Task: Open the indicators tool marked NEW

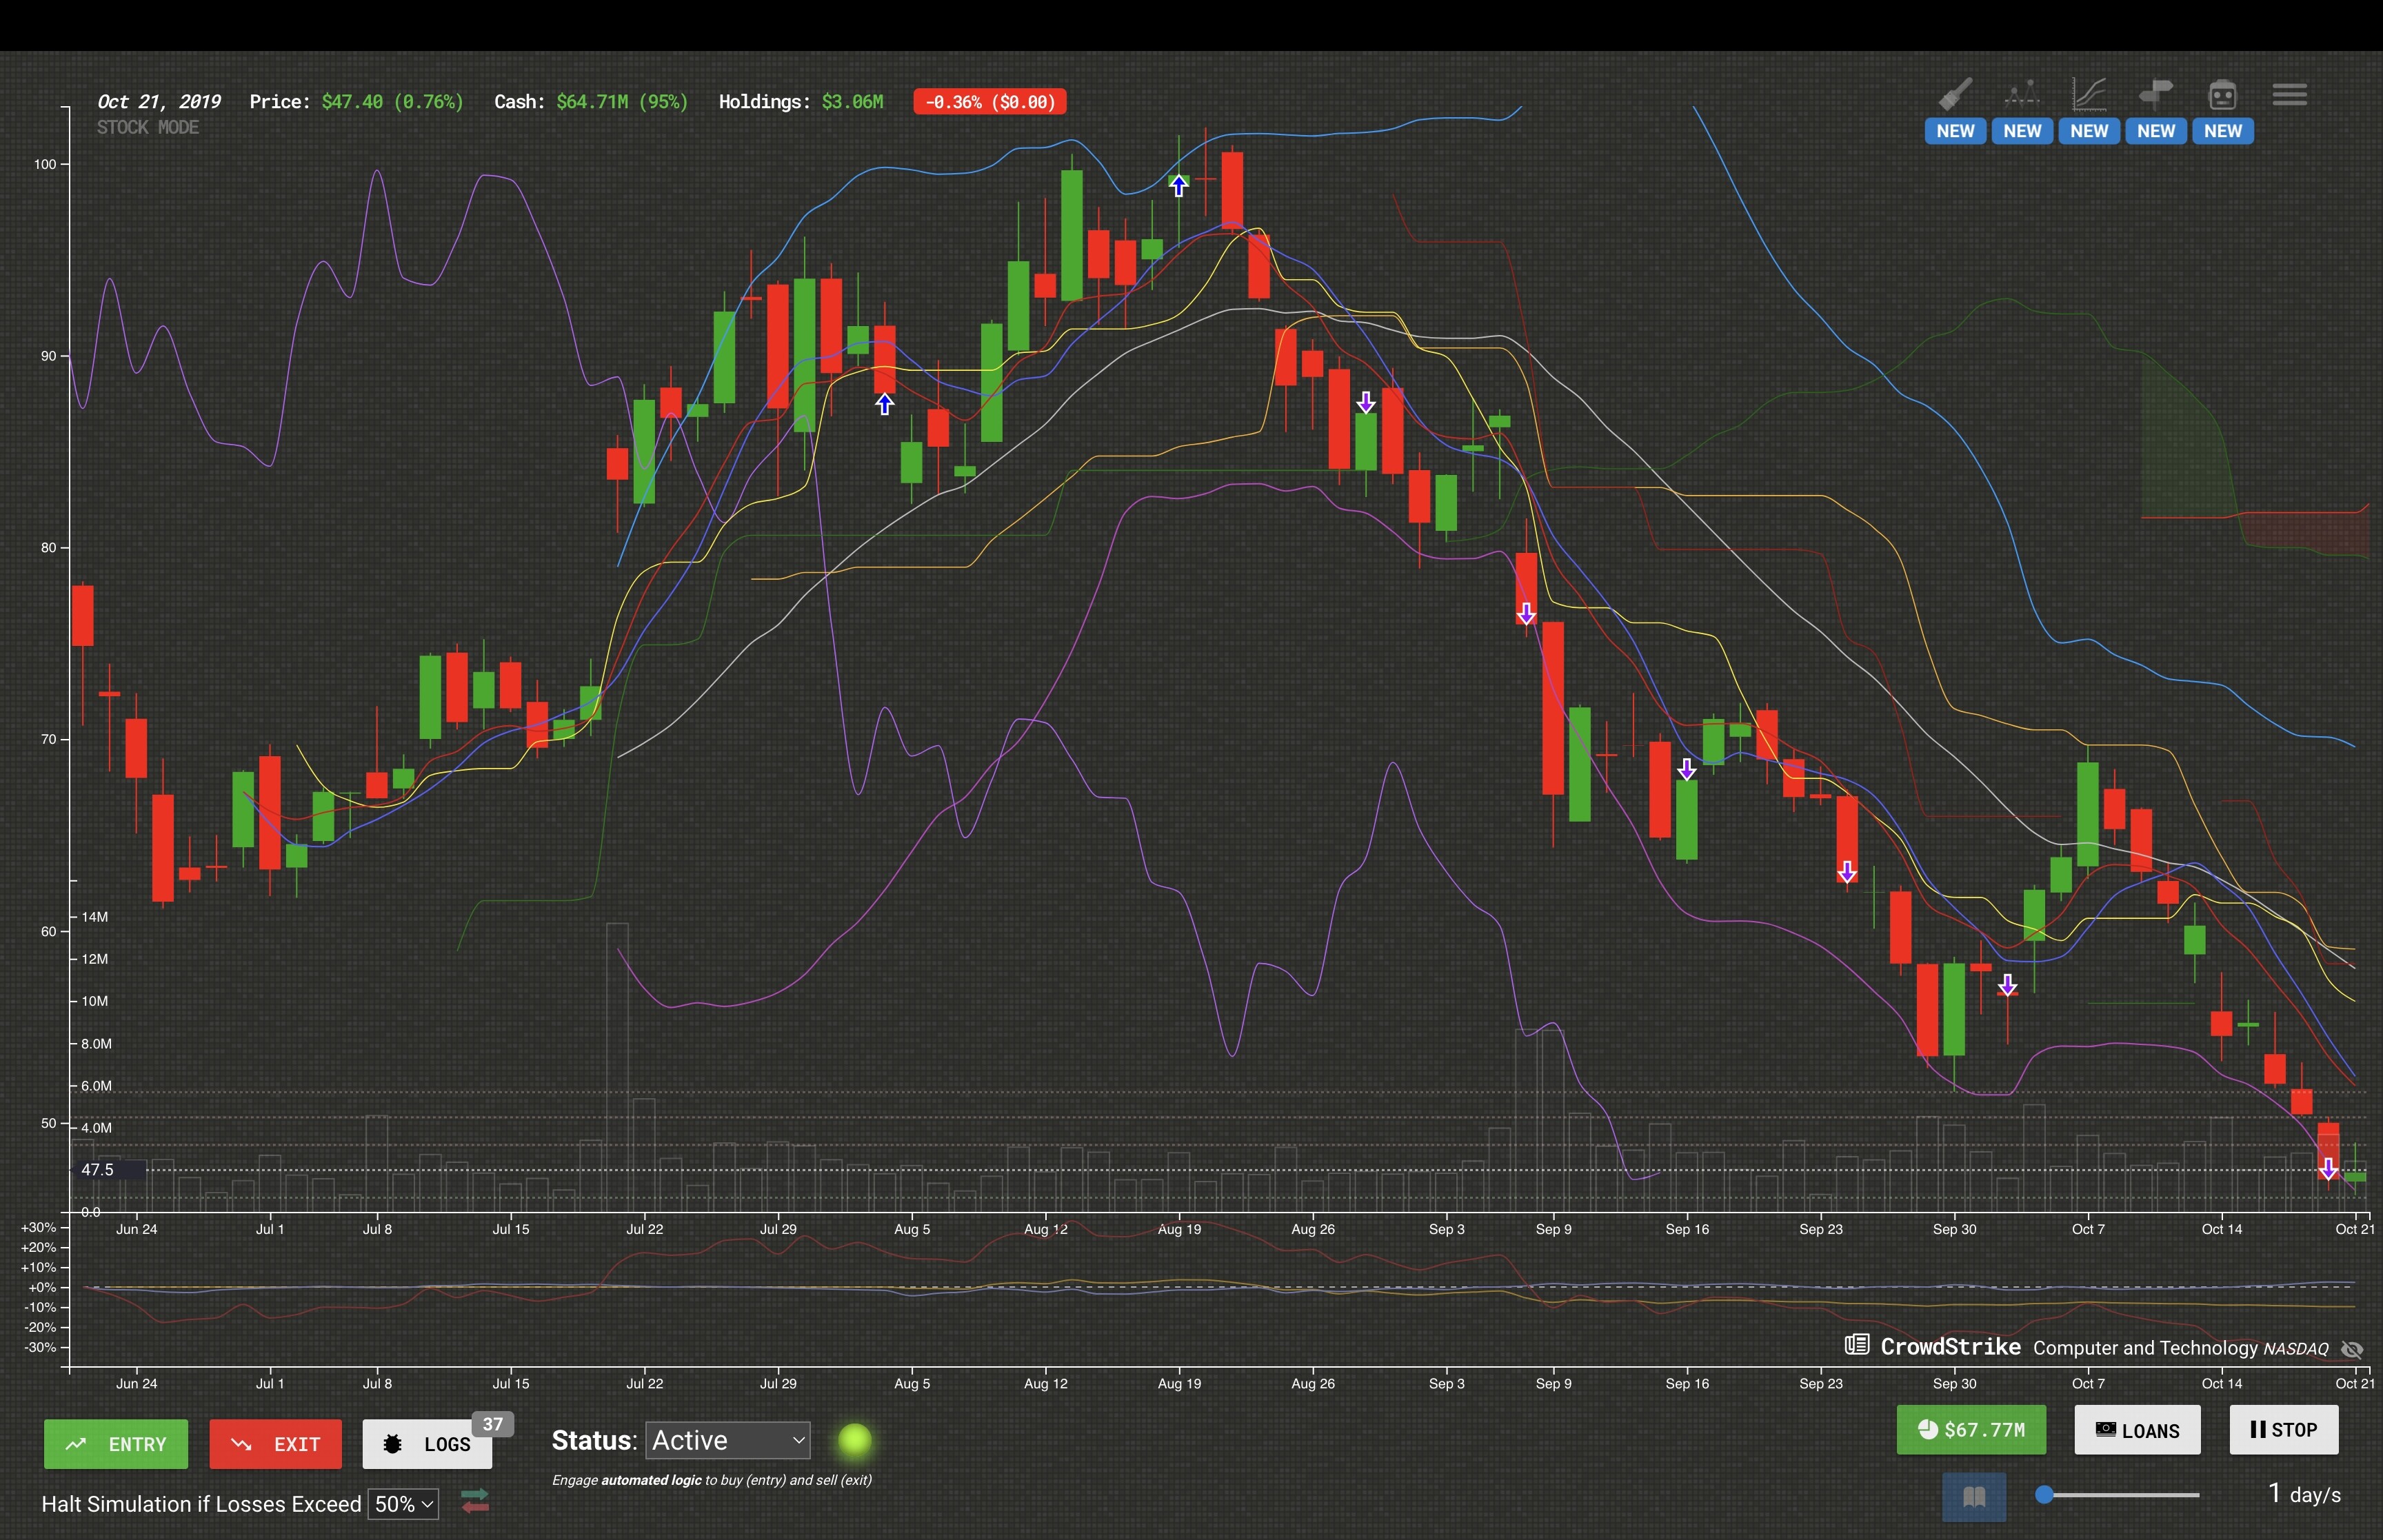Action: pos(2022,94)
